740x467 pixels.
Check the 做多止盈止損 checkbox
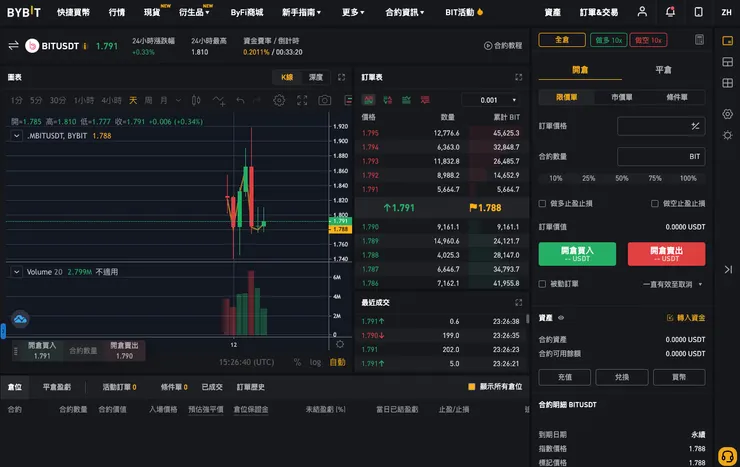542,203
